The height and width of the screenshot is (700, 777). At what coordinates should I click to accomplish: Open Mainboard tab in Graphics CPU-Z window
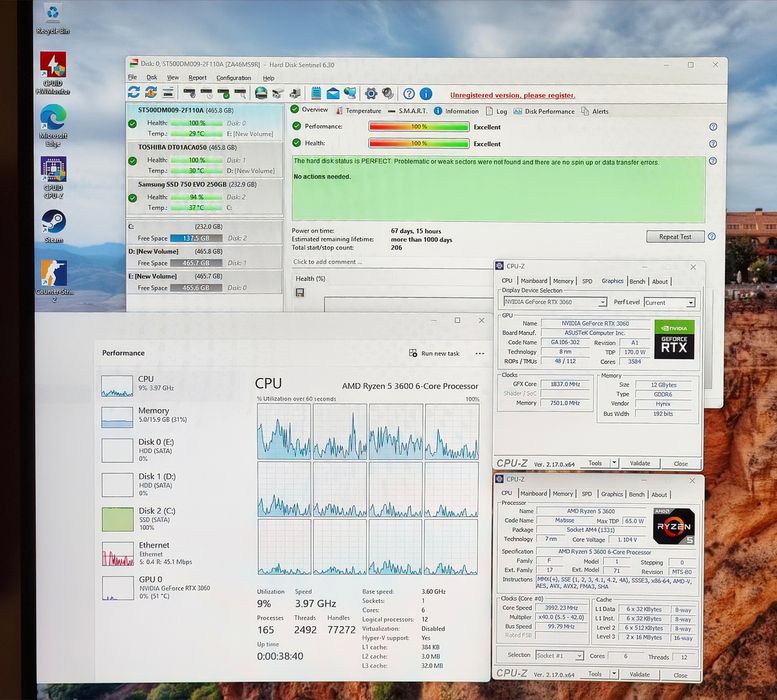pyautogui.click(x=534, y=281)
